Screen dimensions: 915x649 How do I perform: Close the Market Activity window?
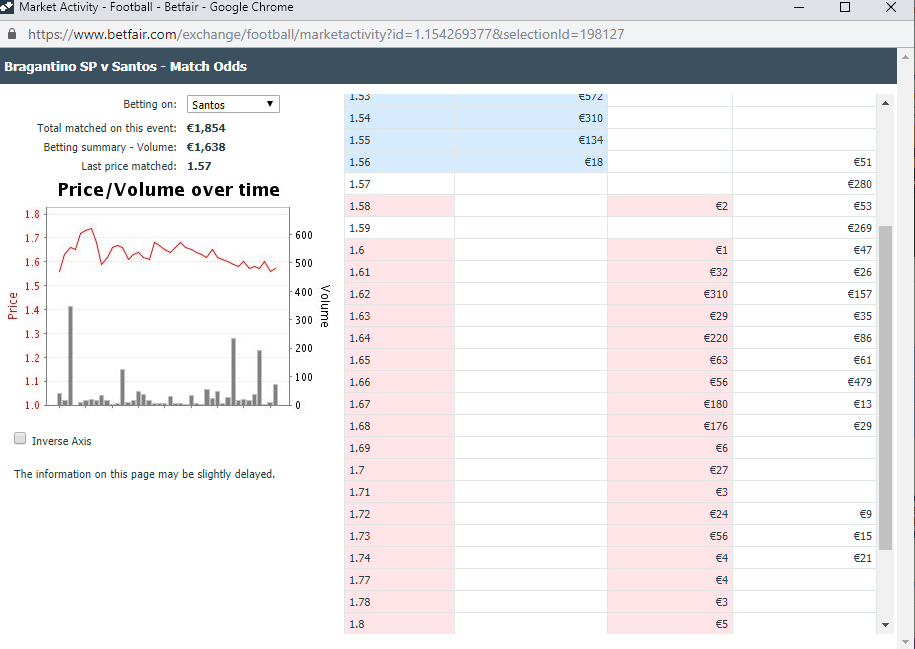point(890,8)
